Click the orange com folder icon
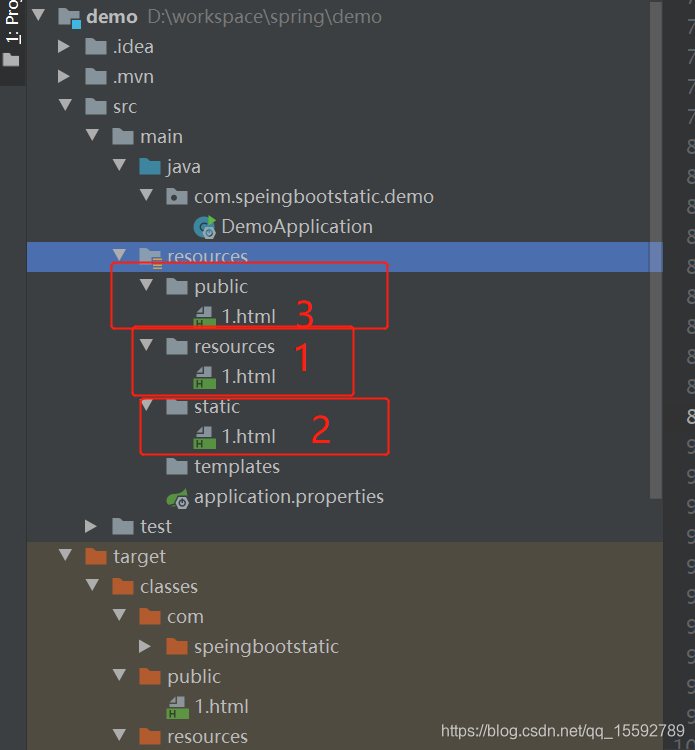 coord(150,617)
